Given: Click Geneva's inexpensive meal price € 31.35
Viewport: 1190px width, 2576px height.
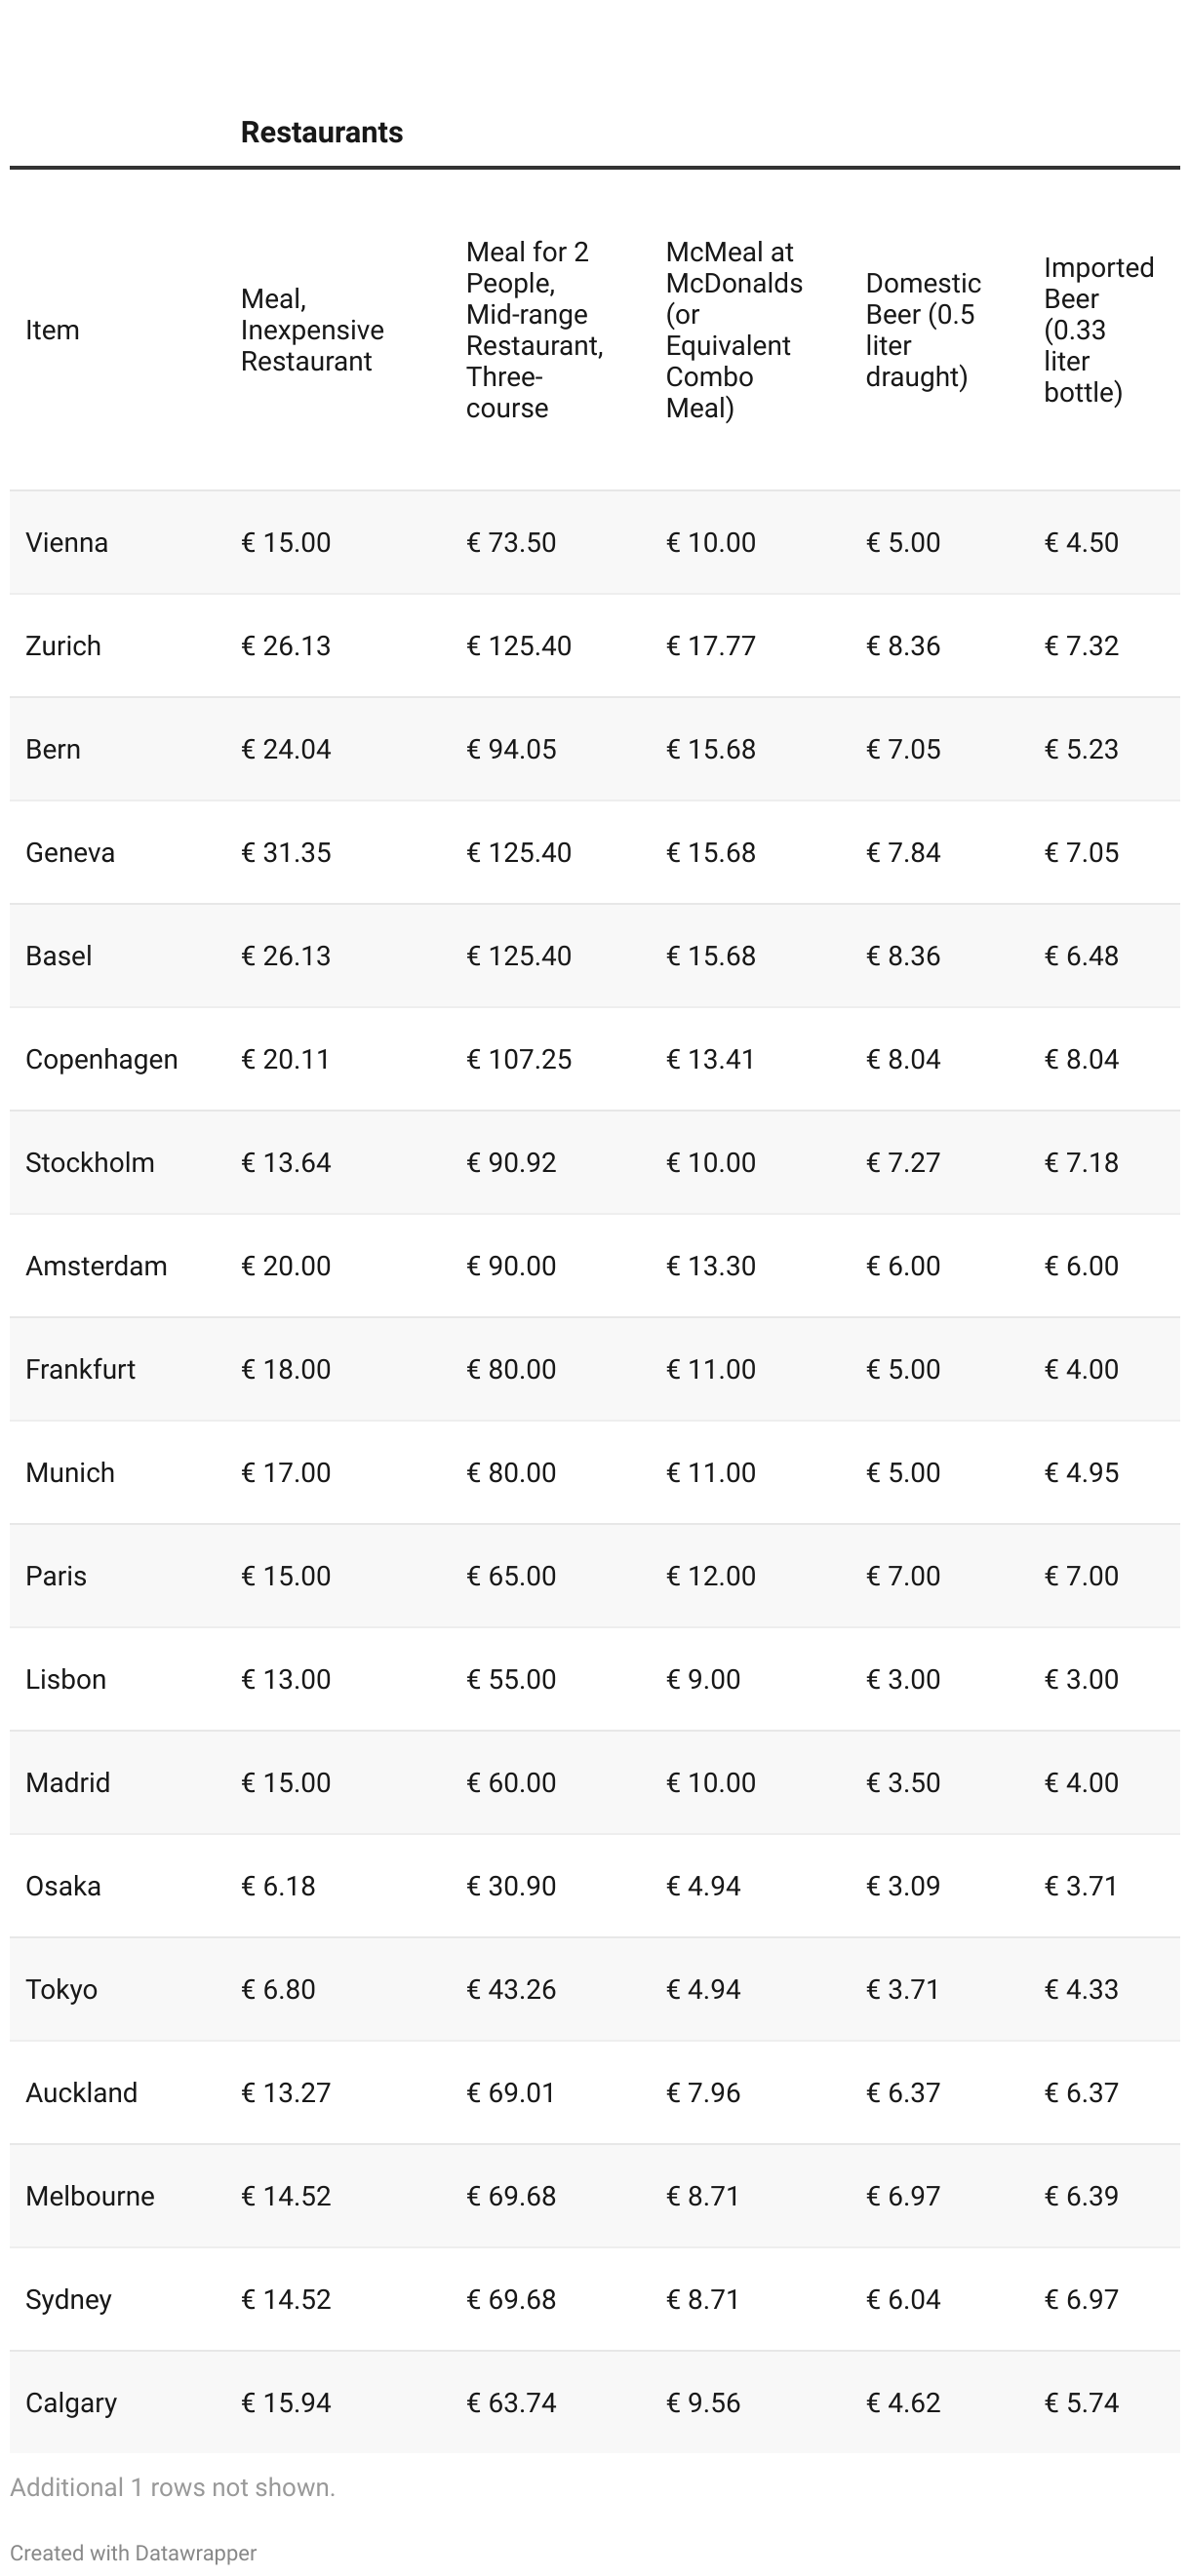Looking at the screenshot, I should [x=286, y=853].
